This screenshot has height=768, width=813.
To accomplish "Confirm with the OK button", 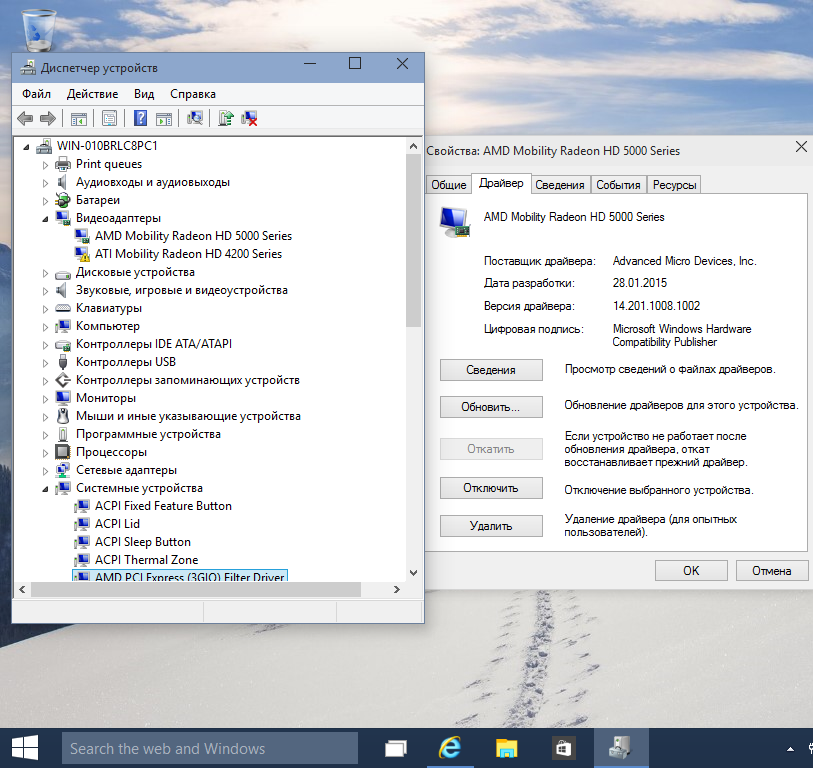I will pyautogui.click(x=691, y=571).
